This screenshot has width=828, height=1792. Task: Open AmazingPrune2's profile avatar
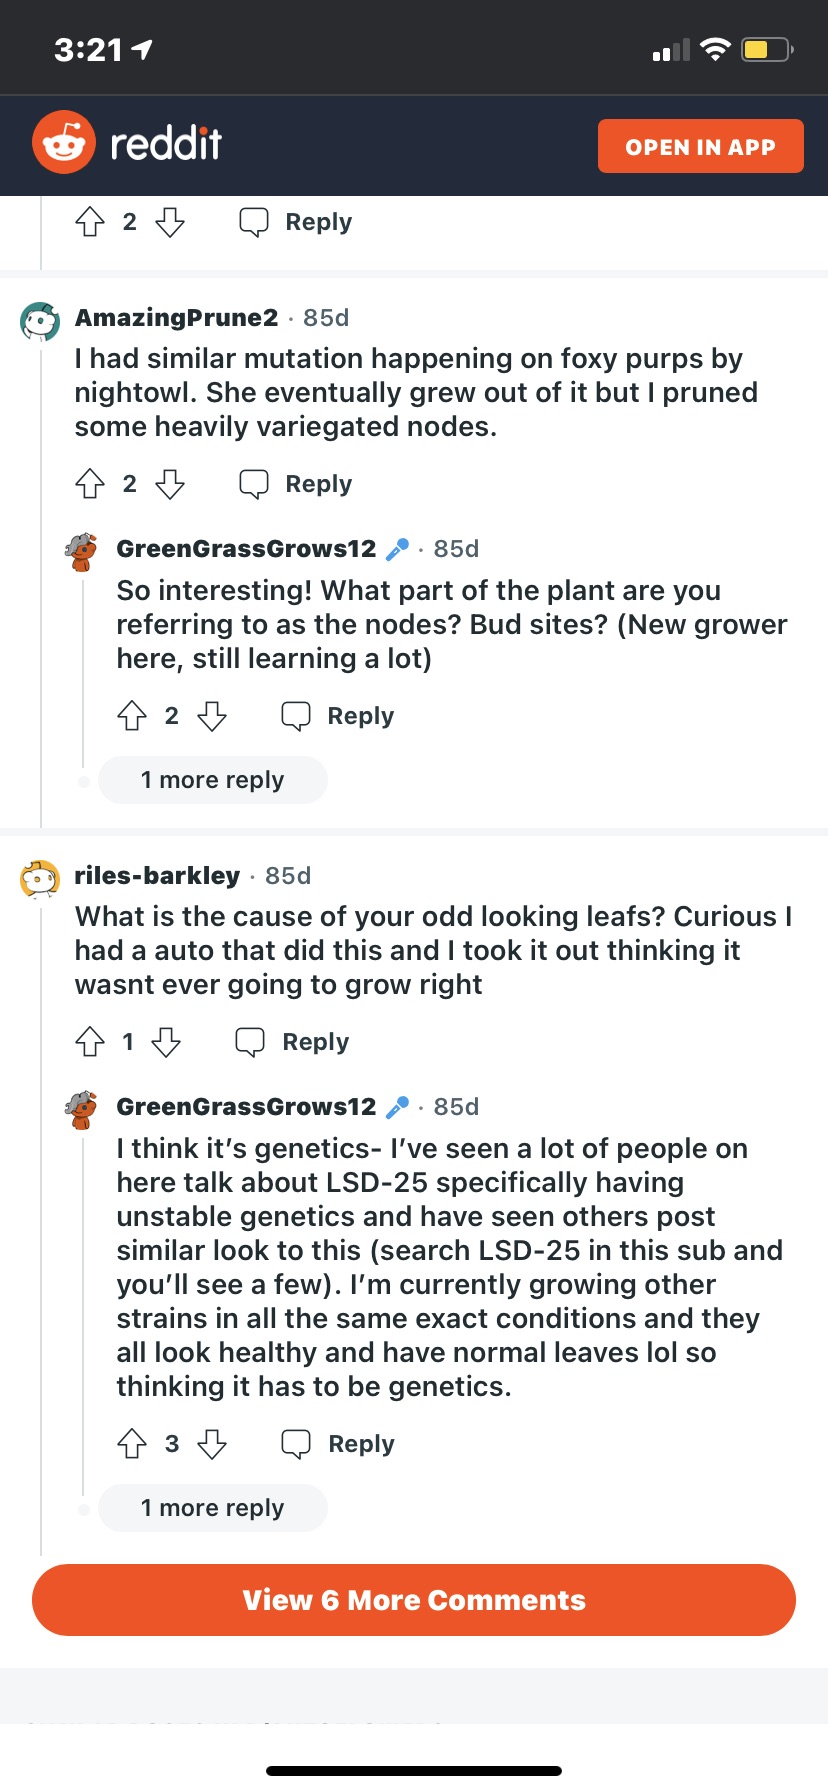pos(40,321)
